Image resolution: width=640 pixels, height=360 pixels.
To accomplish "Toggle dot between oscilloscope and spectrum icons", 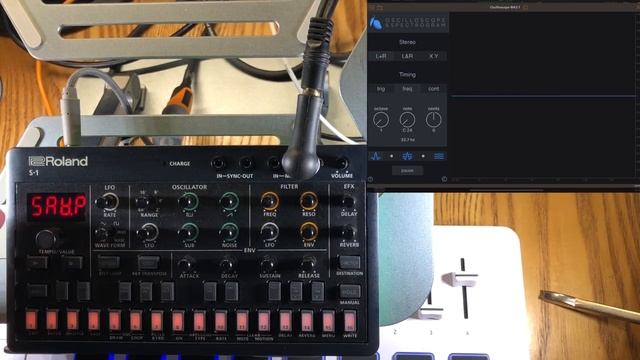I will point(391,156).
